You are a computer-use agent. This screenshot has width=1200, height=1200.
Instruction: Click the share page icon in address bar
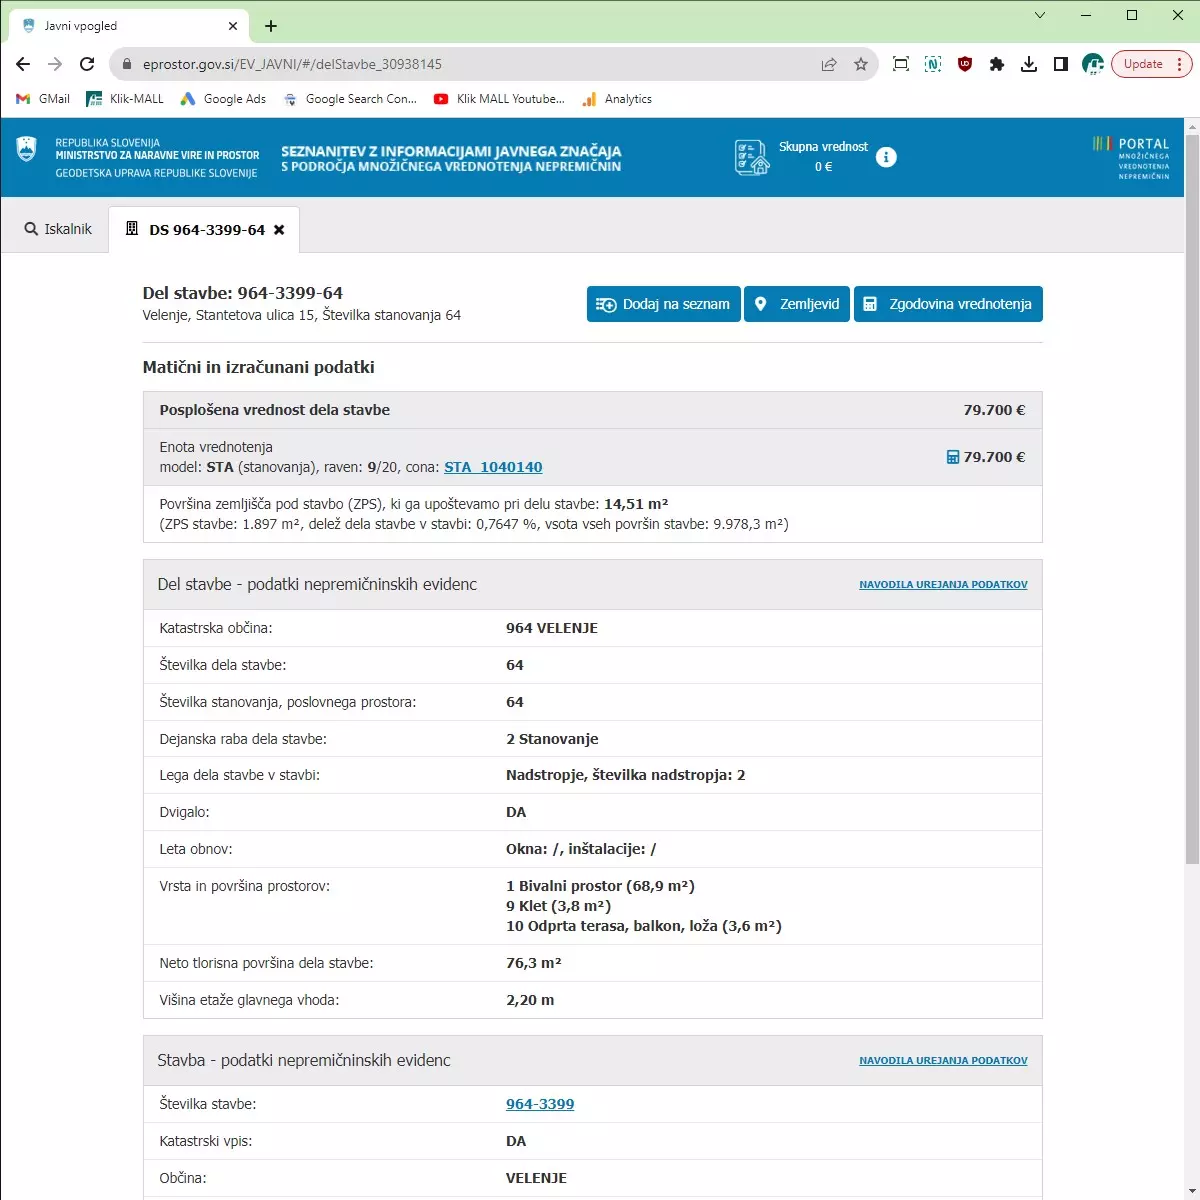pyautogui.click(x=829, y=64)
